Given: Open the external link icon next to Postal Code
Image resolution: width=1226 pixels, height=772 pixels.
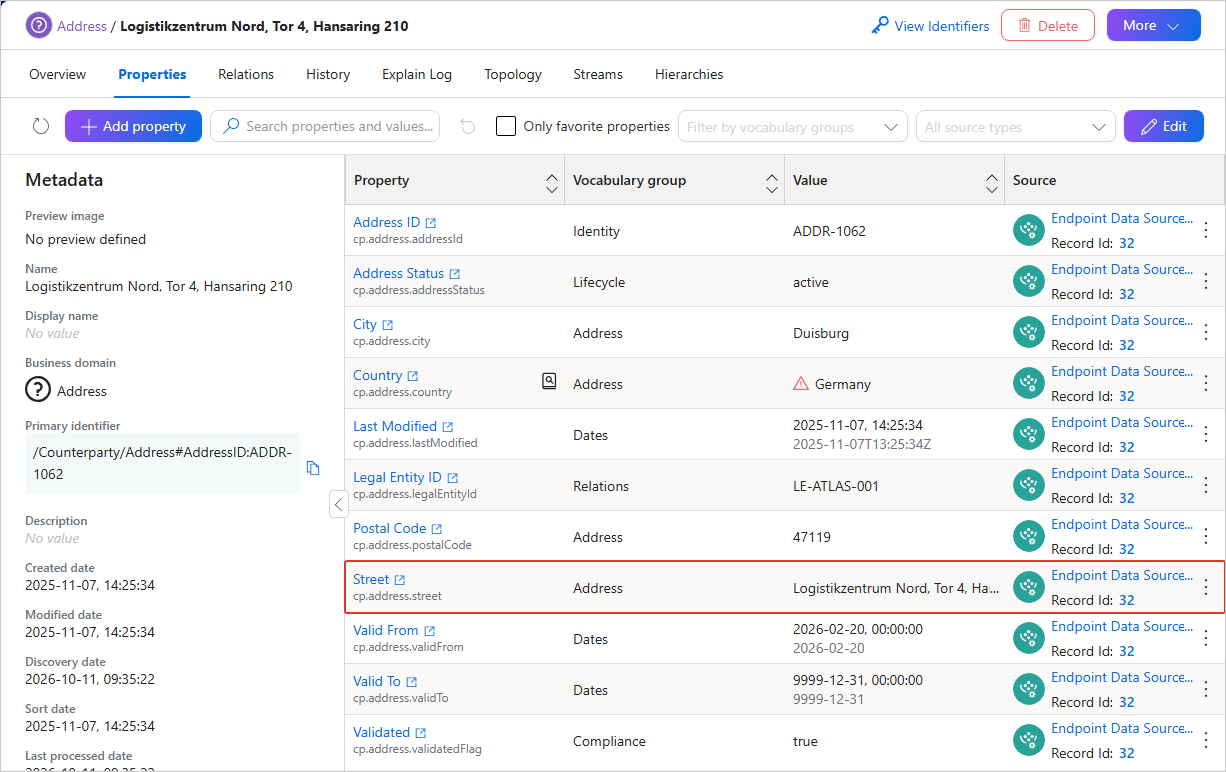Looking at the screenshot, I should [x=437, y=529].
